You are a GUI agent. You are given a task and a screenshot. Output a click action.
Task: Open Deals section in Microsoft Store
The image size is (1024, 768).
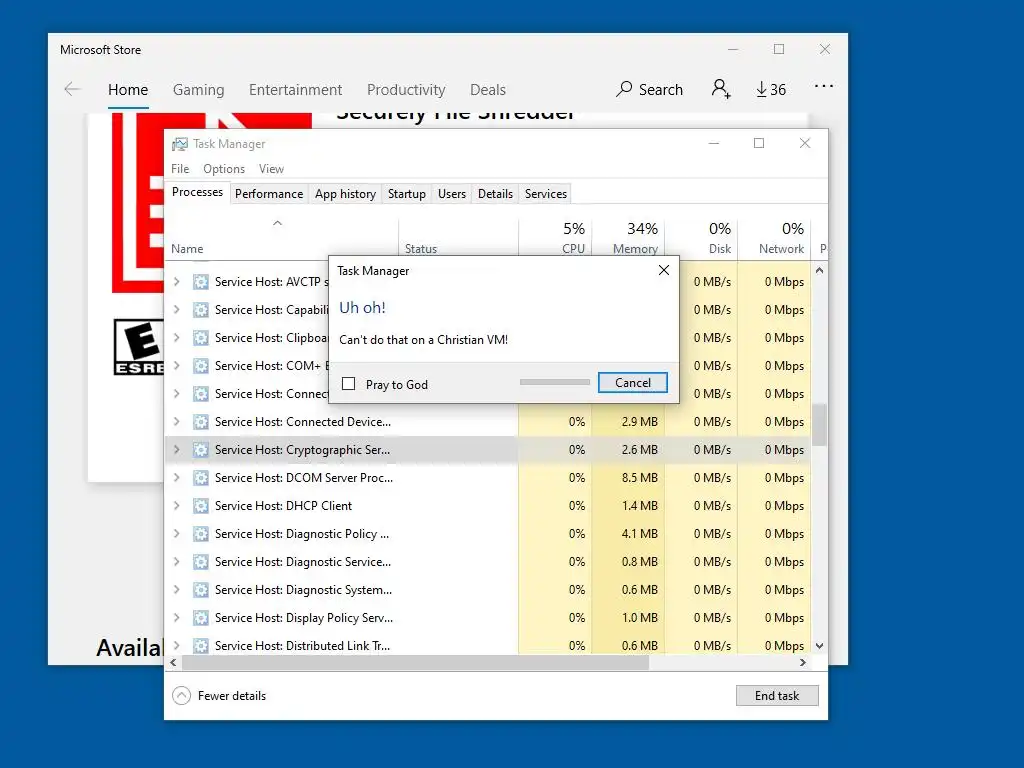coord(488,89)
